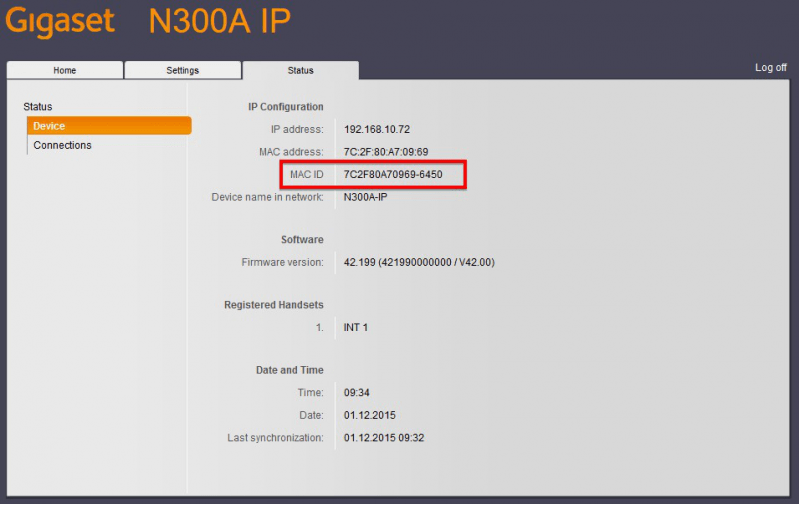Click the Status sidebar heading
Viewport: 799px width, 505px height.
click(38, 107)
